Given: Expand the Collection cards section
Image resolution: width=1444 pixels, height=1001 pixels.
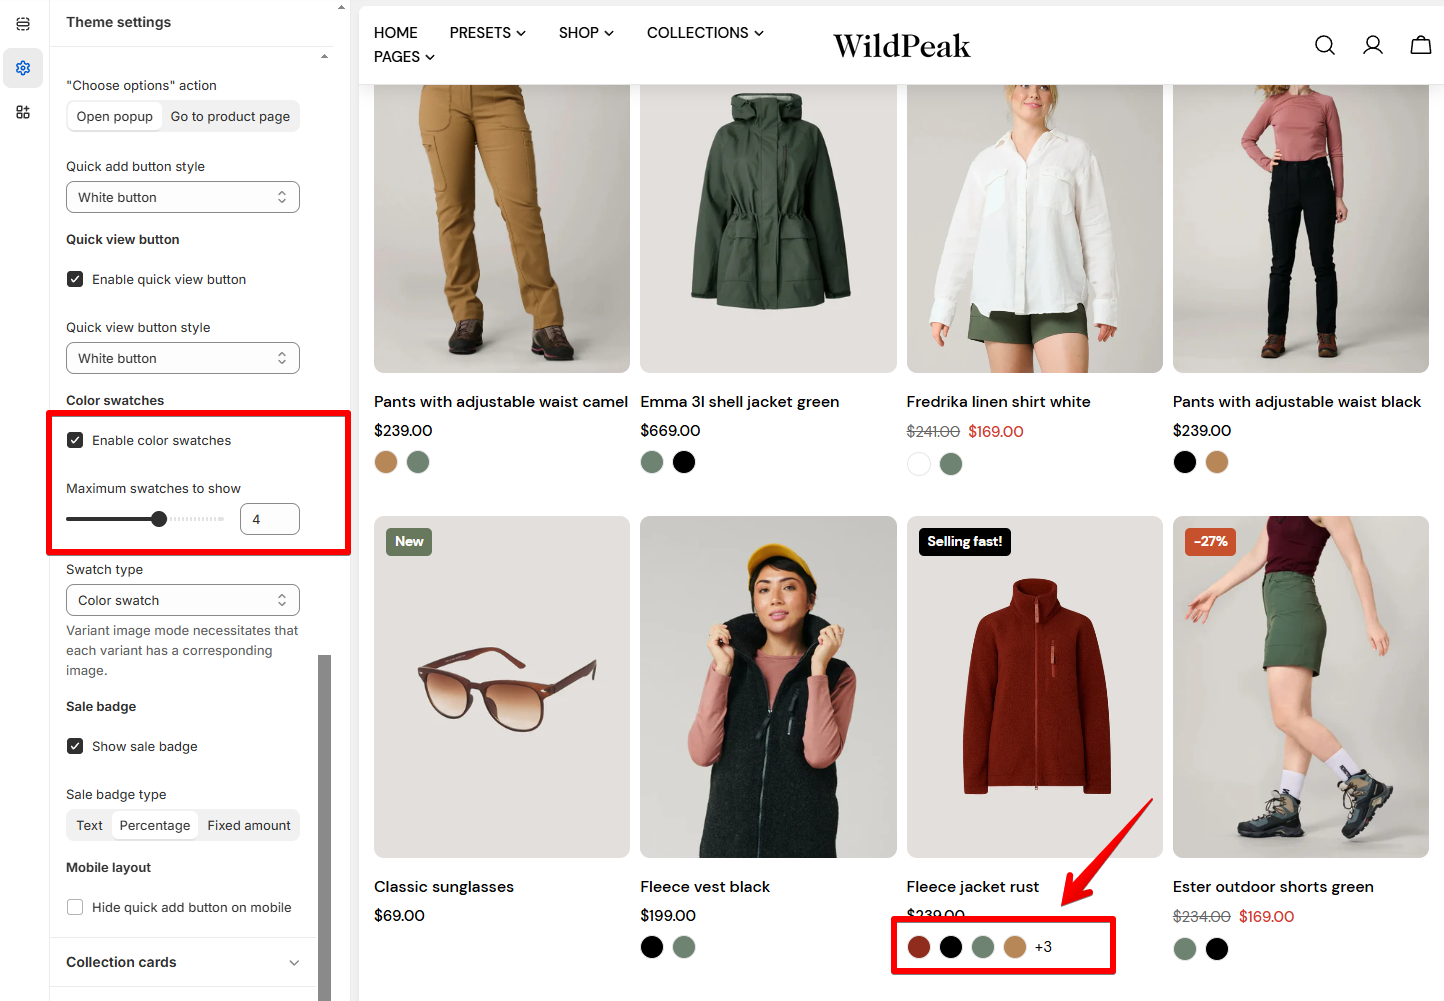Looking at the screenshot, I should [183, 962].
